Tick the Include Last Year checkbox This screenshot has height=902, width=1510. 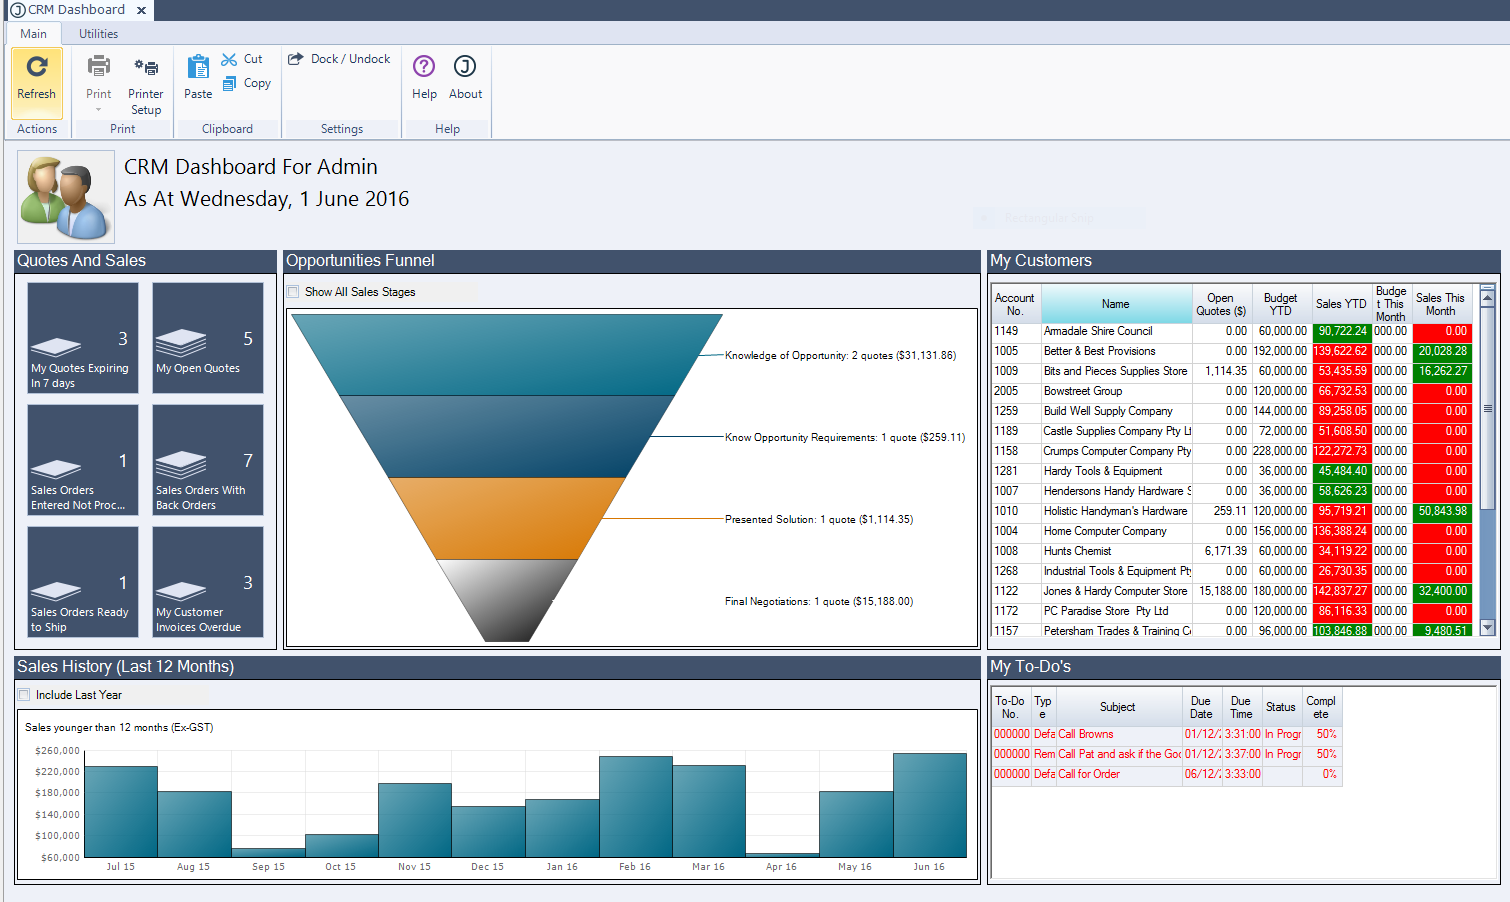(24, 695)
